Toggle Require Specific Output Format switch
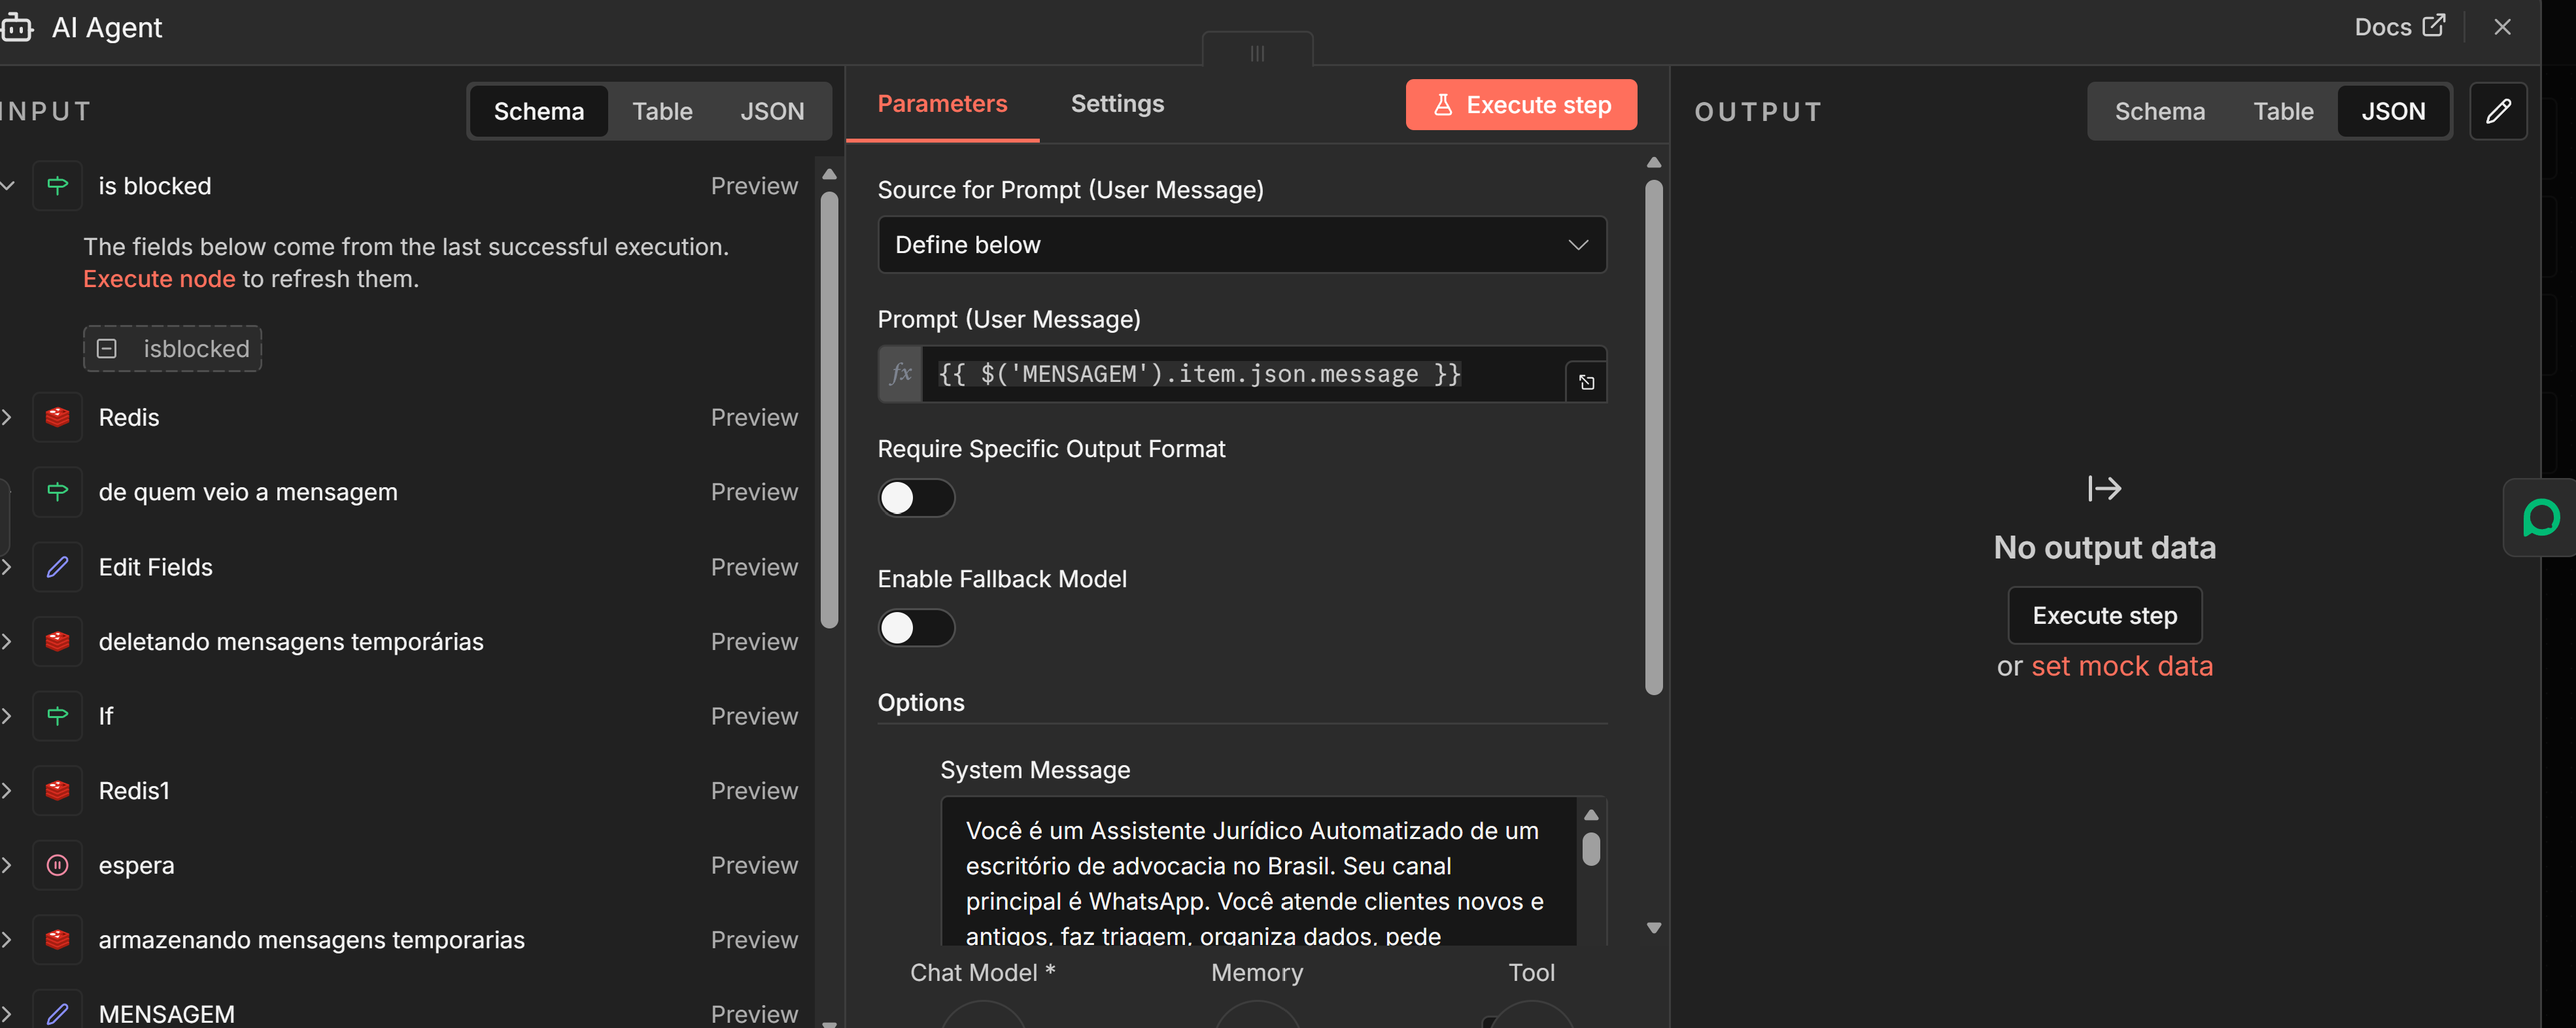This screenshot has height=1028, width=2576. coord(916,498)
